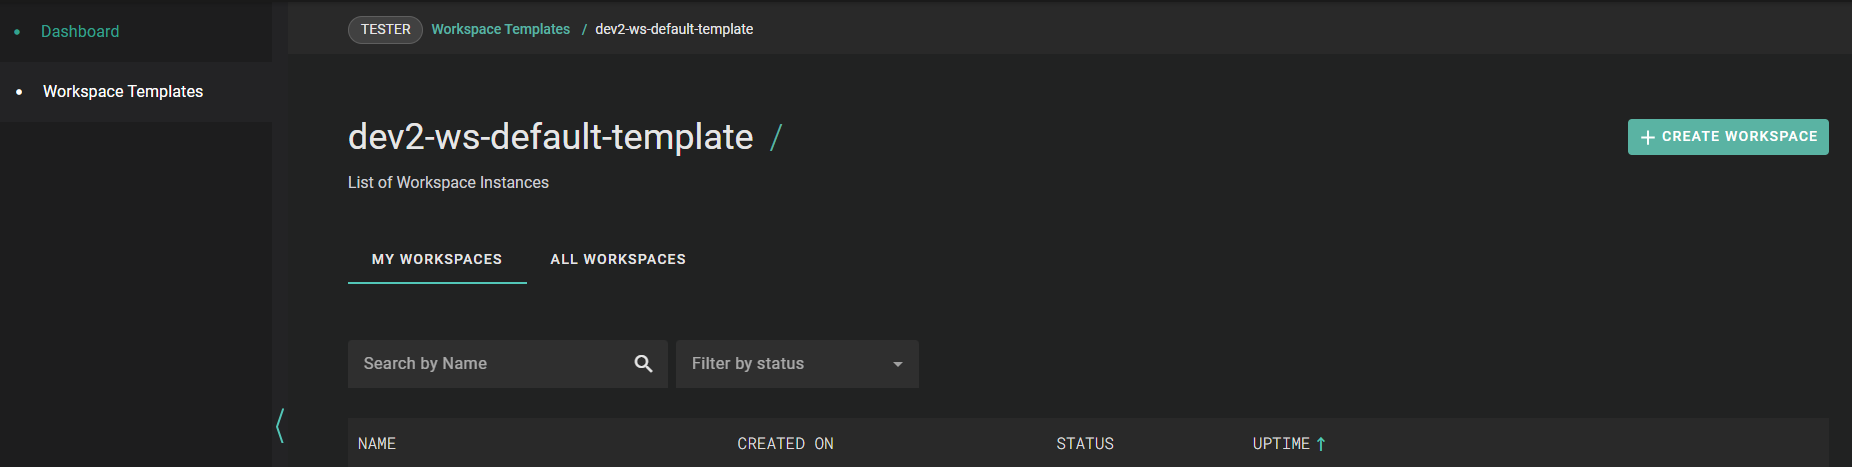This screenshot has width=1852, height=467.
Task: Click the Create Workspace button
Action: [1728, 137]
